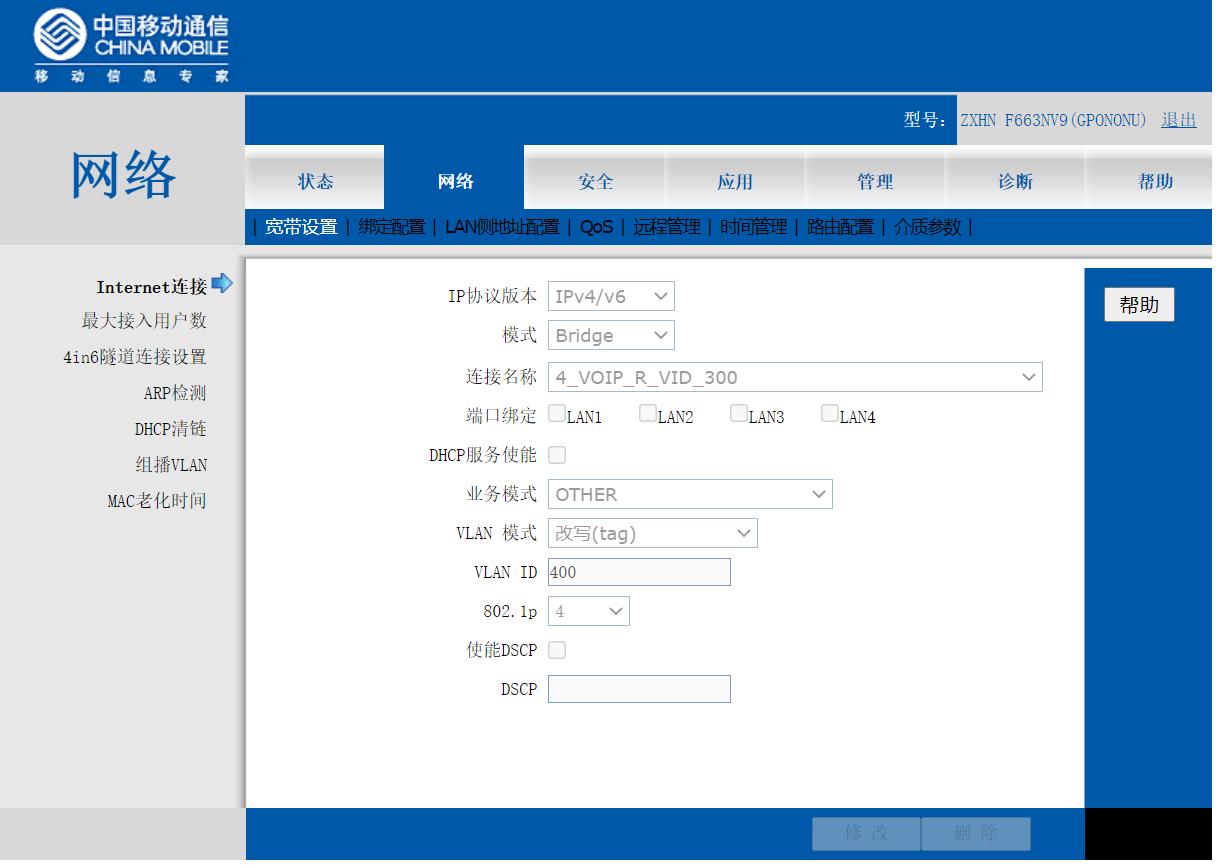
Task: Switch to the 安全 tab
Action: [x=595, y=181]
